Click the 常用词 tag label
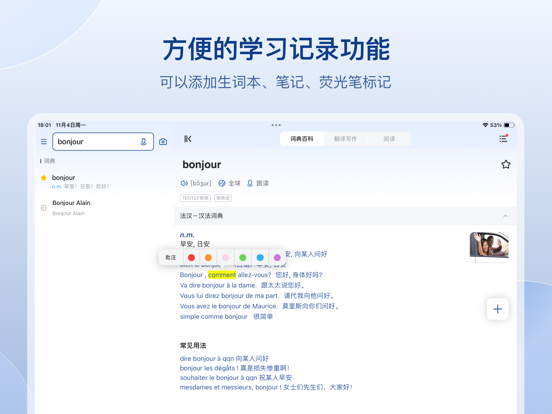The height and width of the screenshot is (414, 552). point(223,198)
